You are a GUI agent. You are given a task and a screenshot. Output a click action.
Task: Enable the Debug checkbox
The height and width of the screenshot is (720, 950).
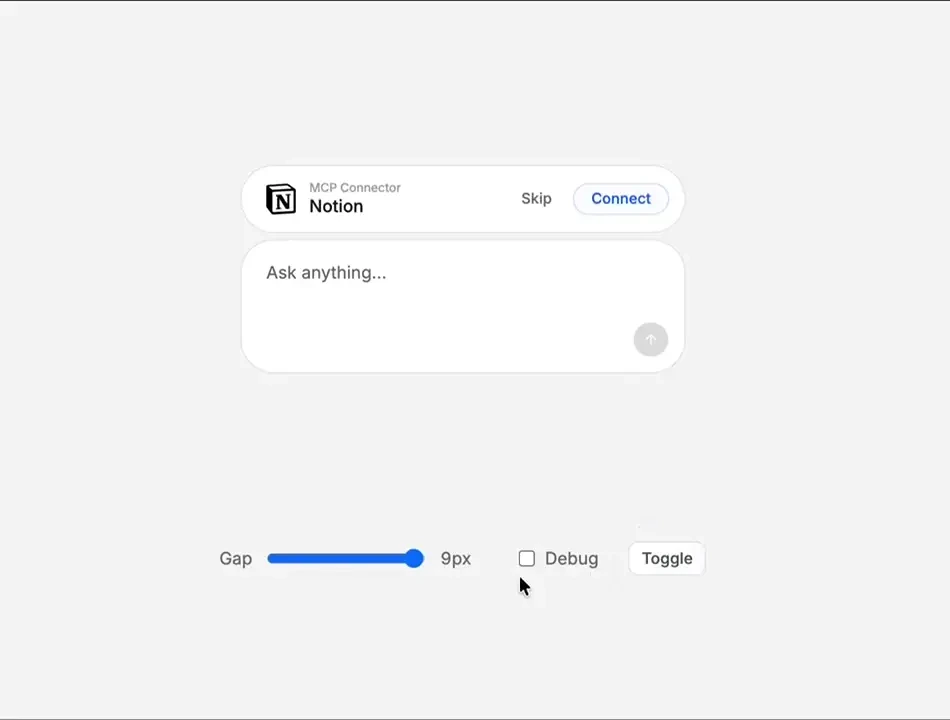click(x=526, y=558)
